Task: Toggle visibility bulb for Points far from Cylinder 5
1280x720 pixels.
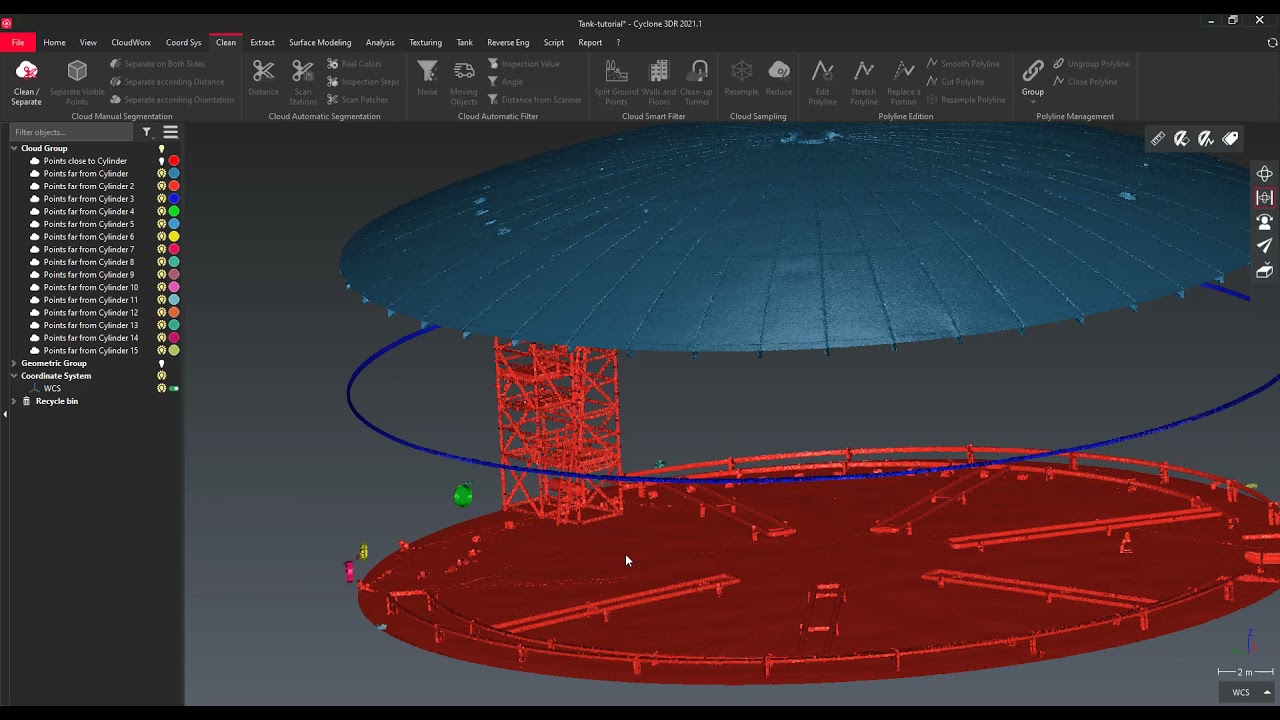Action: [x=161, y=224]
